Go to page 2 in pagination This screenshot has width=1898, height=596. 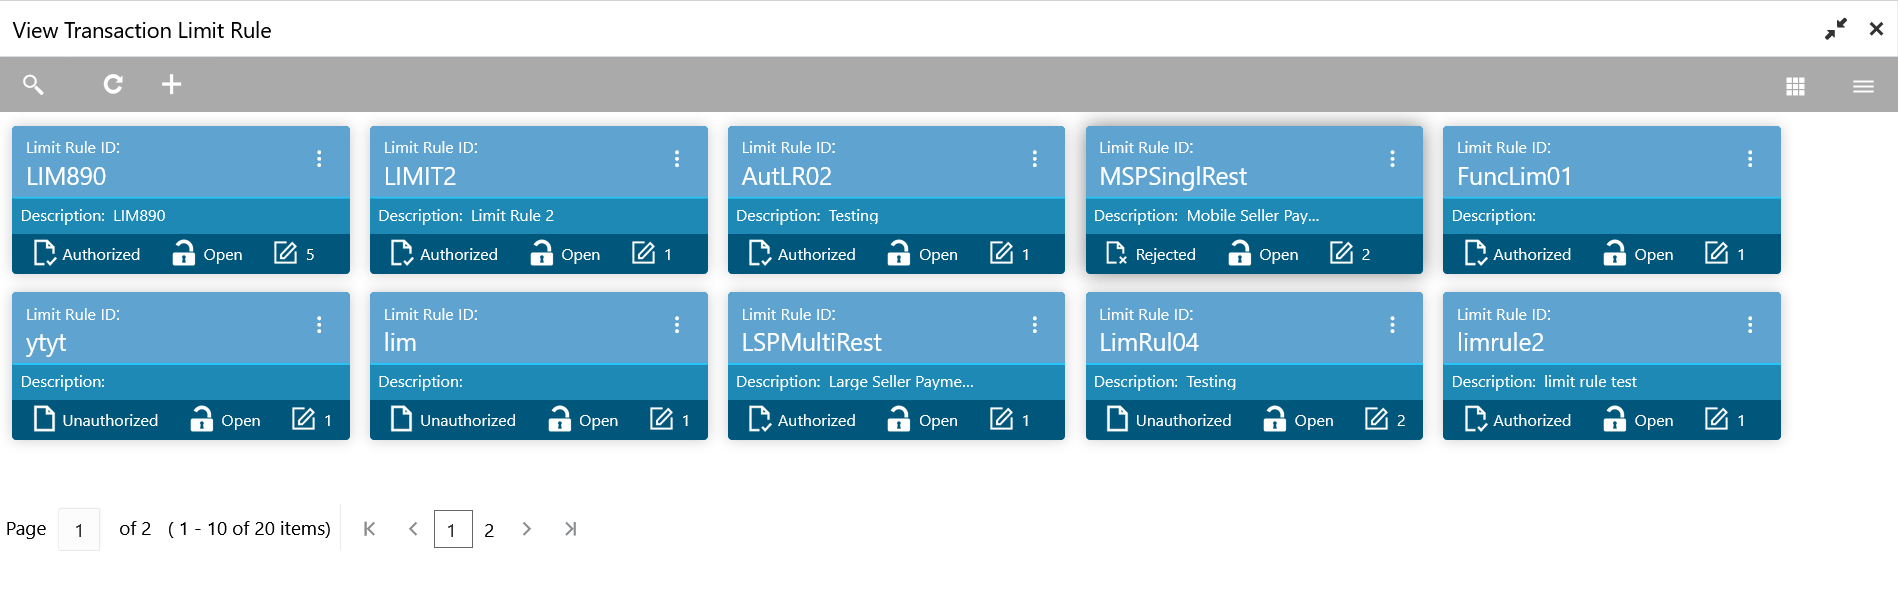click(489, 530)
